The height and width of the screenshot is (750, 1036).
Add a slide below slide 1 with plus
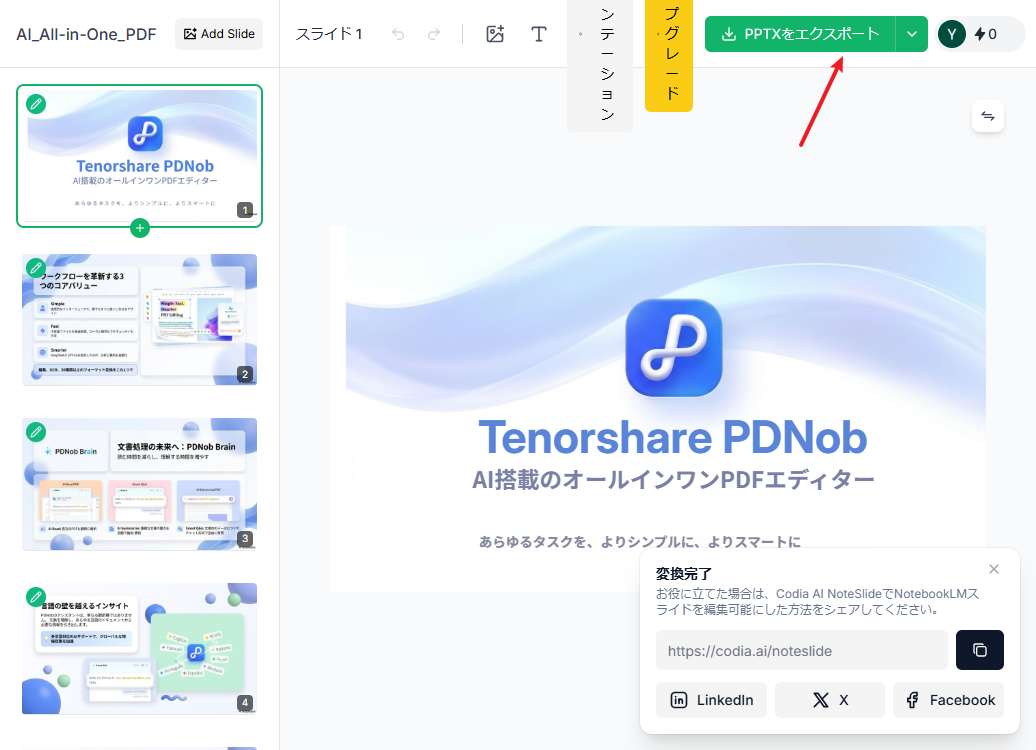139,228
